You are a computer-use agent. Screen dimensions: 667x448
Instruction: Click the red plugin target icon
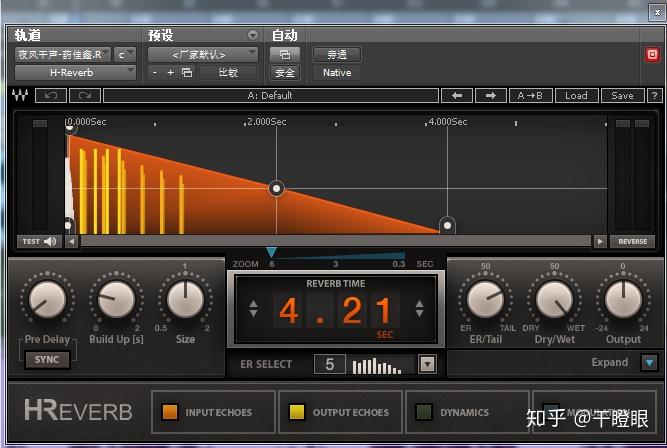click(652, 55)
